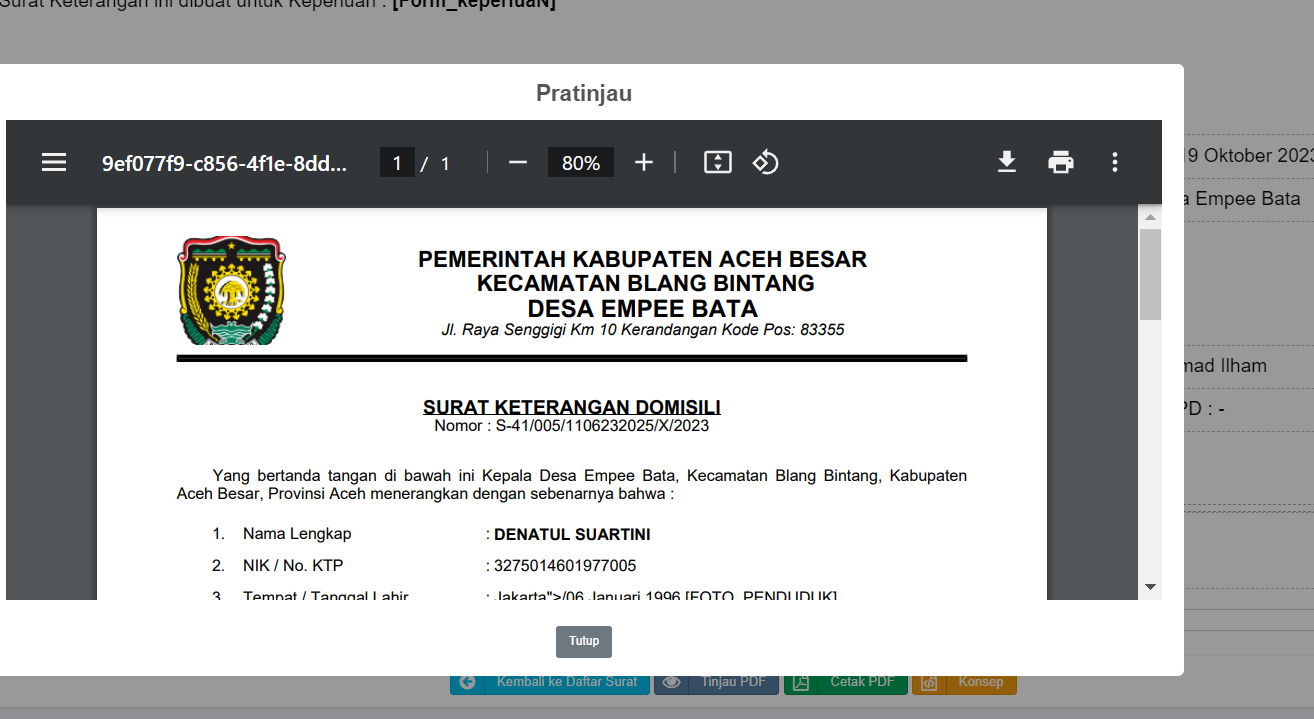The image size is (1314, 719).
Task: Zoom out the document preview
Action: 517,162
